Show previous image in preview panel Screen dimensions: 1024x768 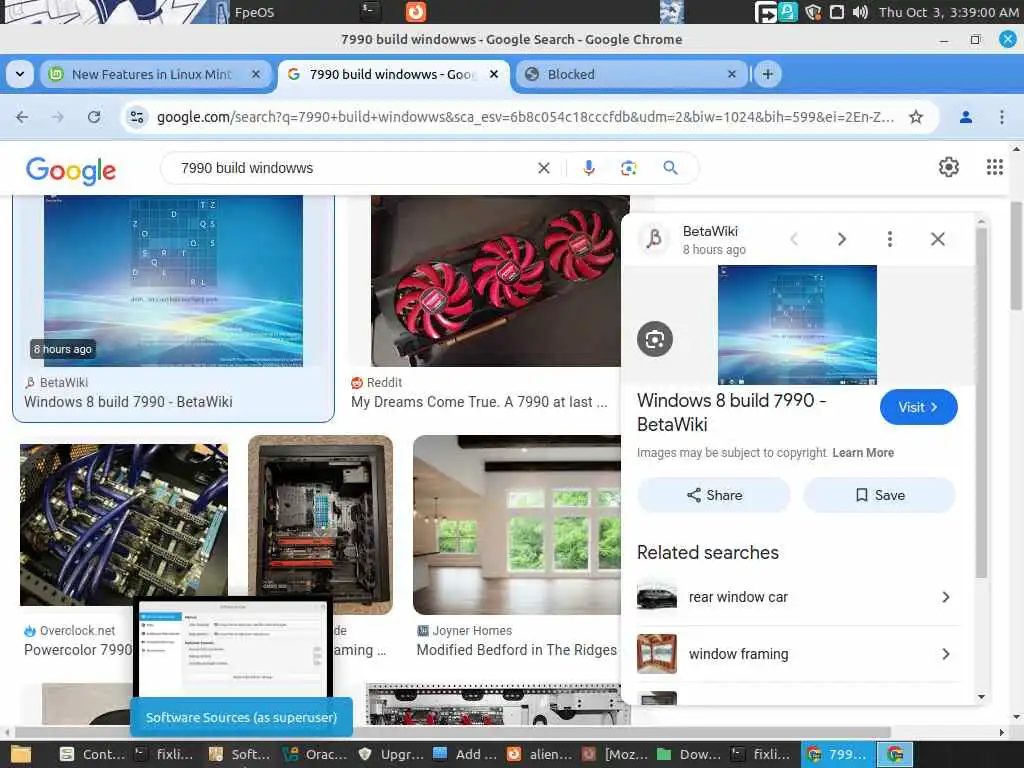point(794,239)
